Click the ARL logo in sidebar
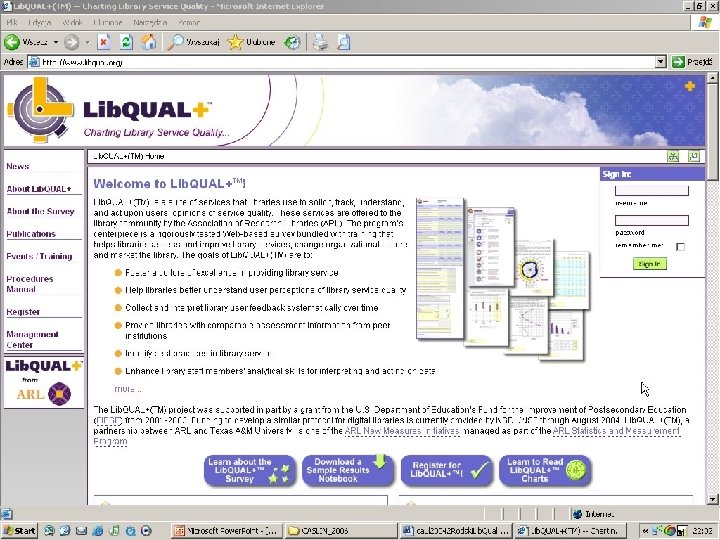 tap(44, 394)
